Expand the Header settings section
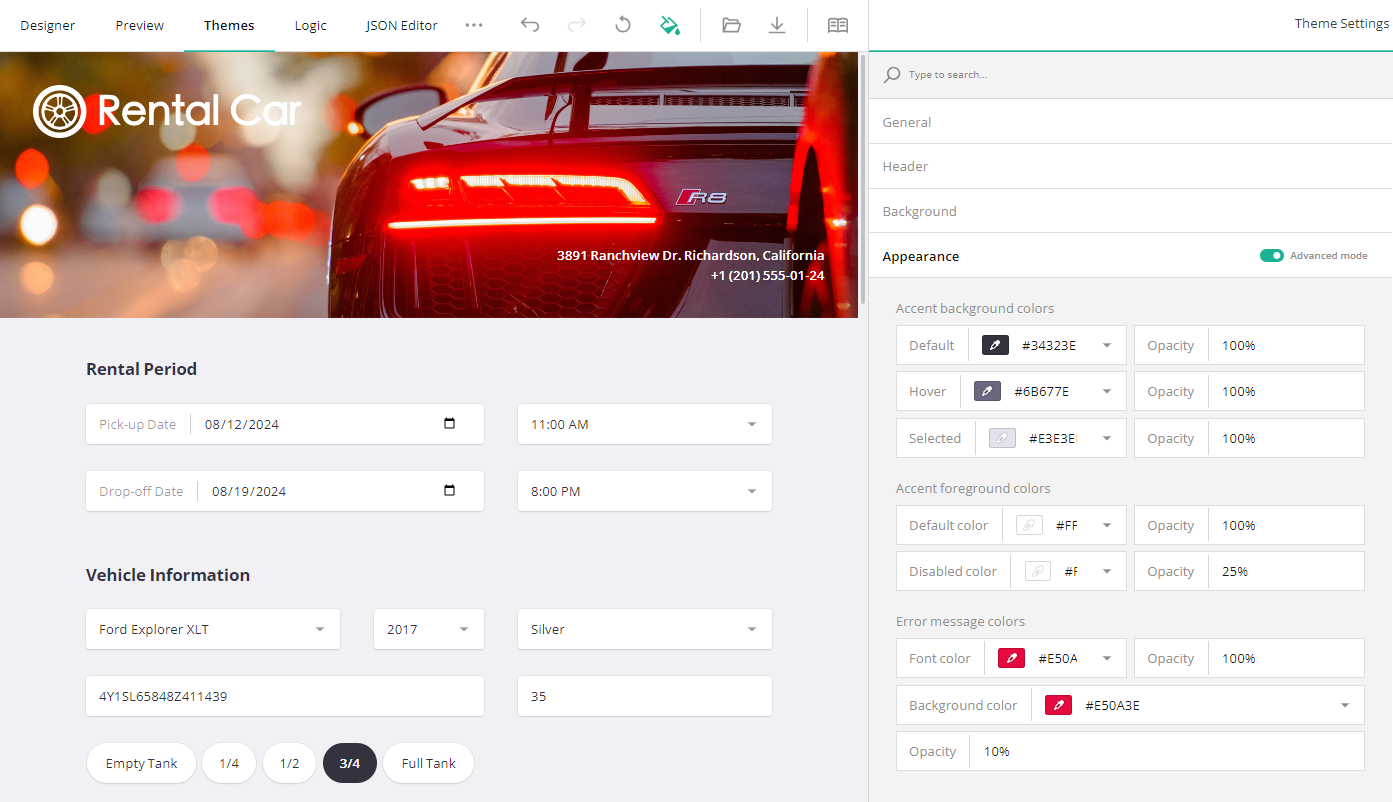Viewport: 1393px width, 802px height. (905, 166)
